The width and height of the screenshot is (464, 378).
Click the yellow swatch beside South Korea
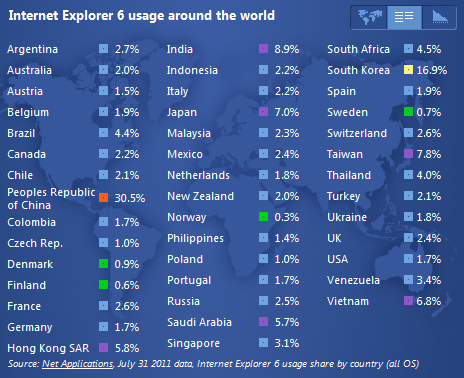point(408,70)
